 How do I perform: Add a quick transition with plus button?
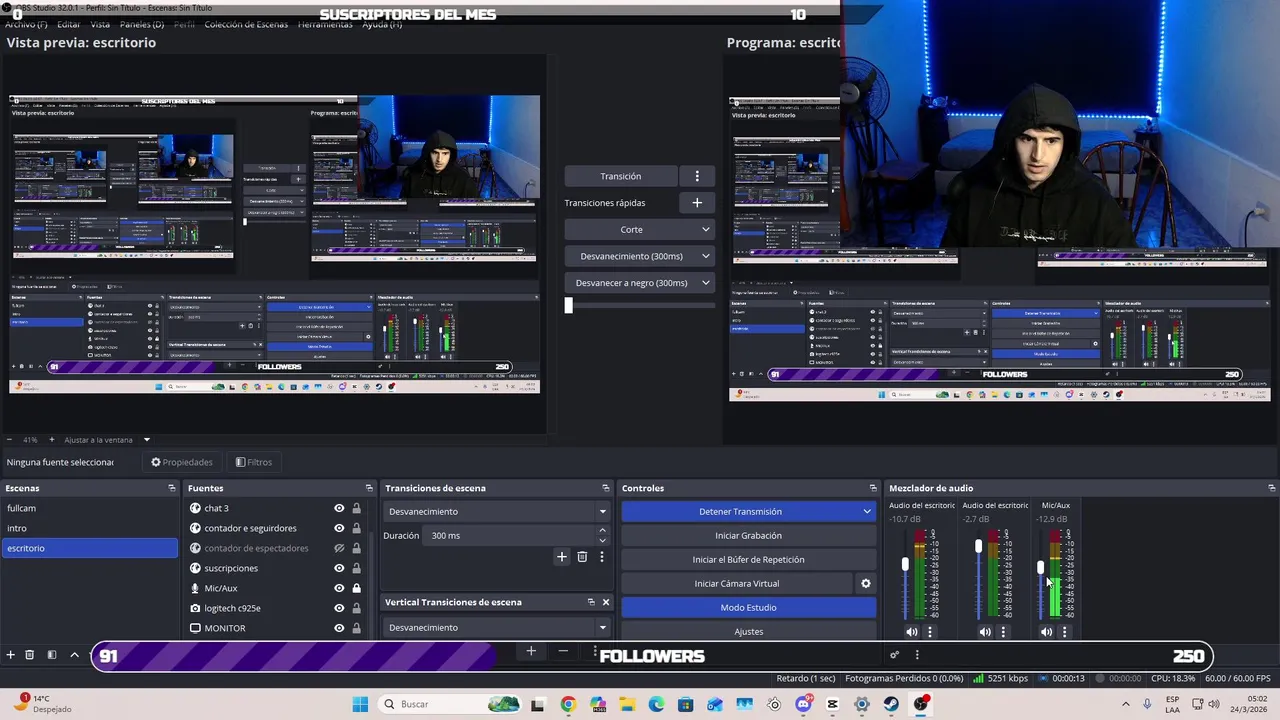pyautogui.click(x=697, y=203)
